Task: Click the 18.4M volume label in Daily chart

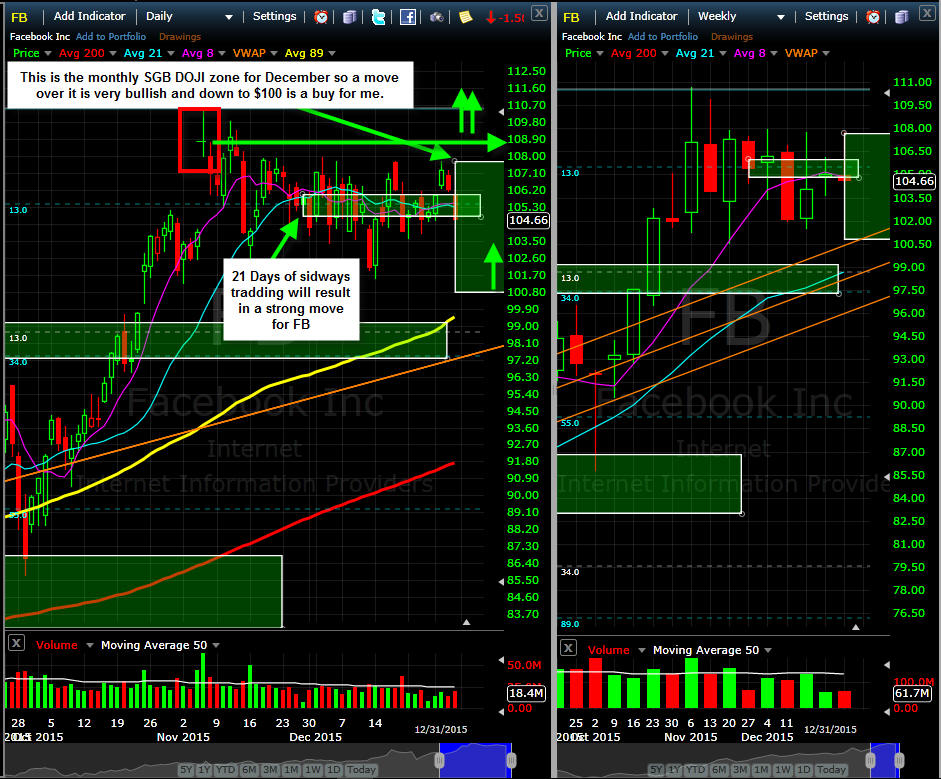Action: tap(526, 693)
